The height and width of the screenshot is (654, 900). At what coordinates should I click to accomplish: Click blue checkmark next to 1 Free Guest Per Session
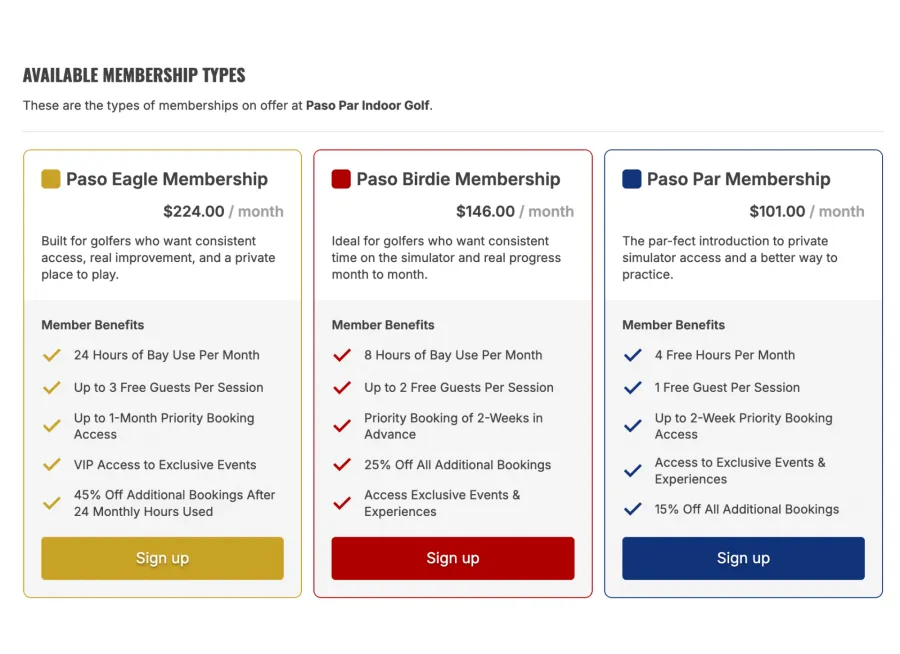click(x=633, y=388)
